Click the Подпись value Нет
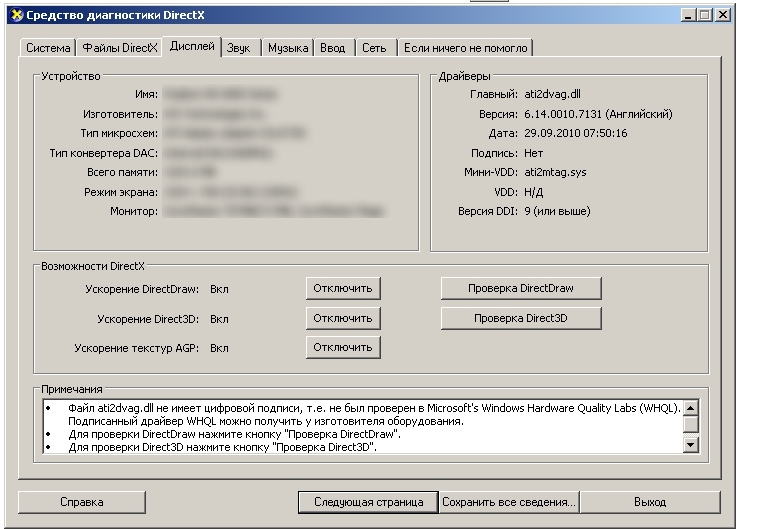Screen dimensions: 759x529 [533, 153]
